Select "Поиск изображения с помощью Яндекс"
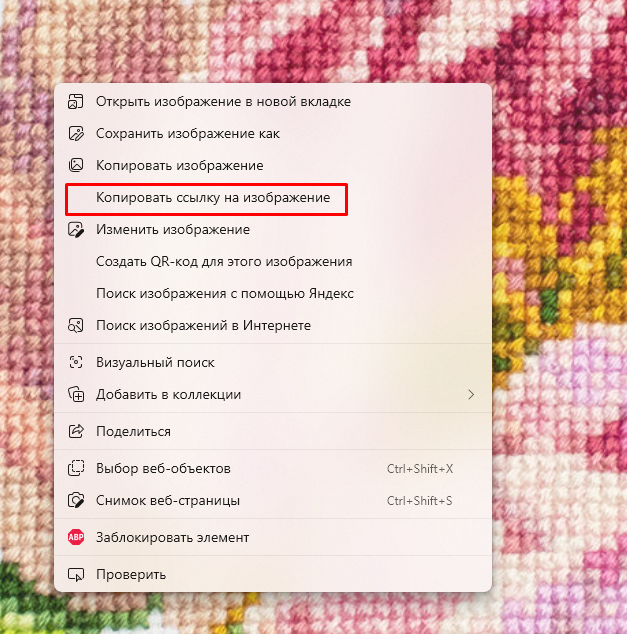 [225, 293]
